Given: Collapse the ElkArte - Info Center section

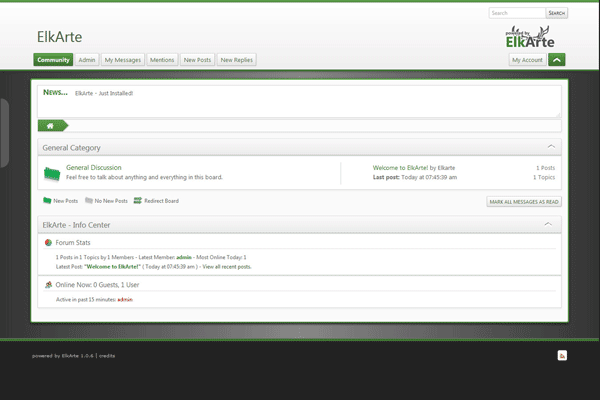Looking at the screenshot, I should tap(547, 224).
